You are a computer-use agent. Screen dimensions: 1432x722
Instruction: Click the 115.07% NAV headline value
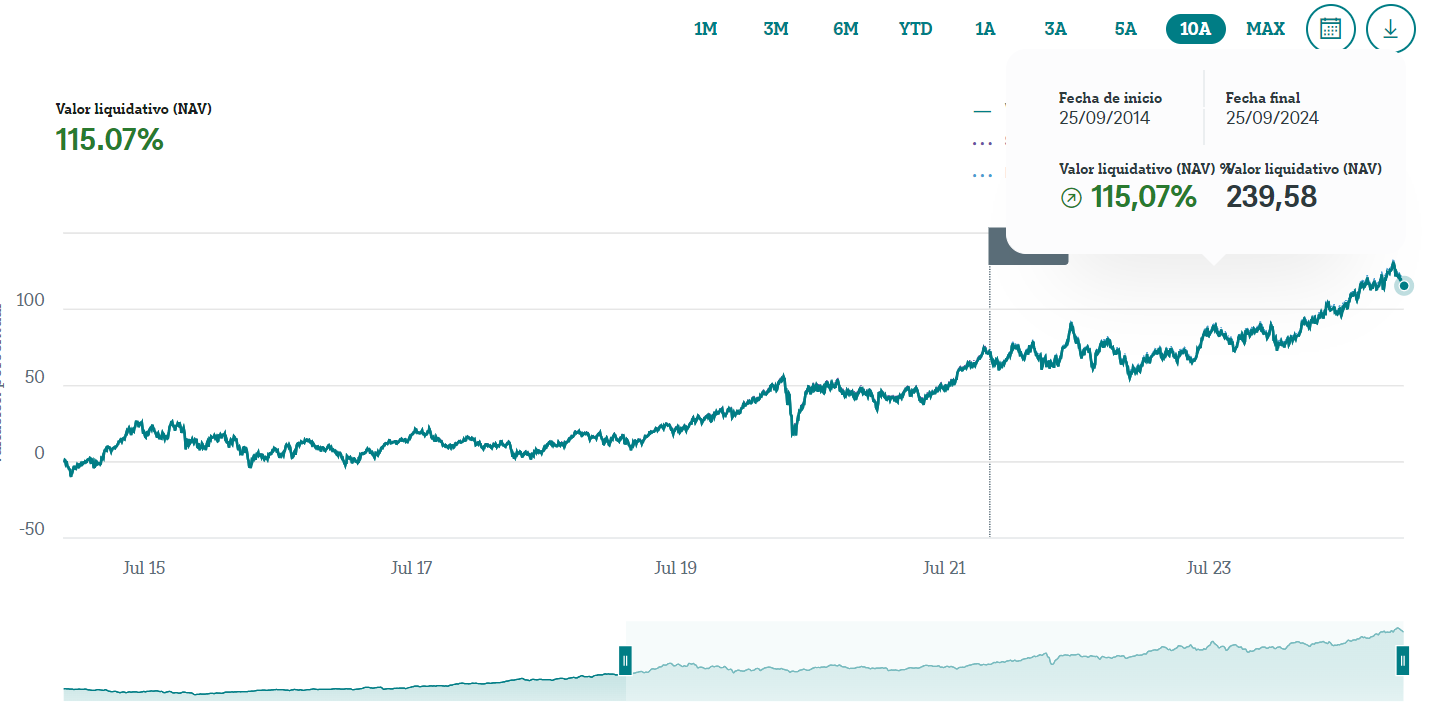[x=109, y=140]
